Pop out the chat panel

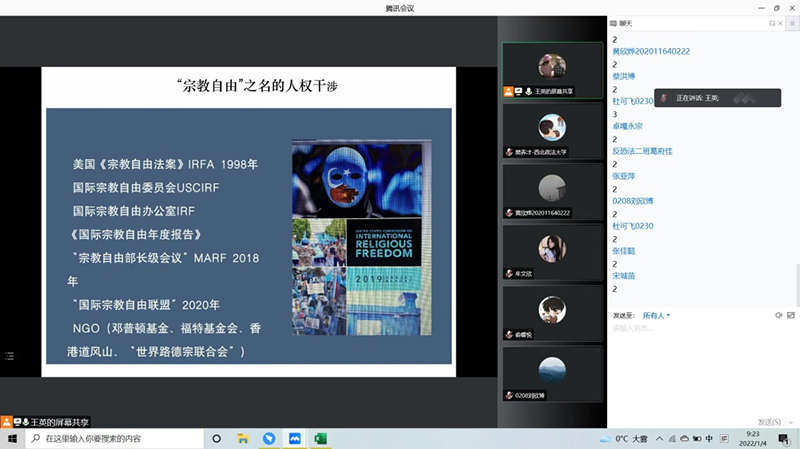772,22
